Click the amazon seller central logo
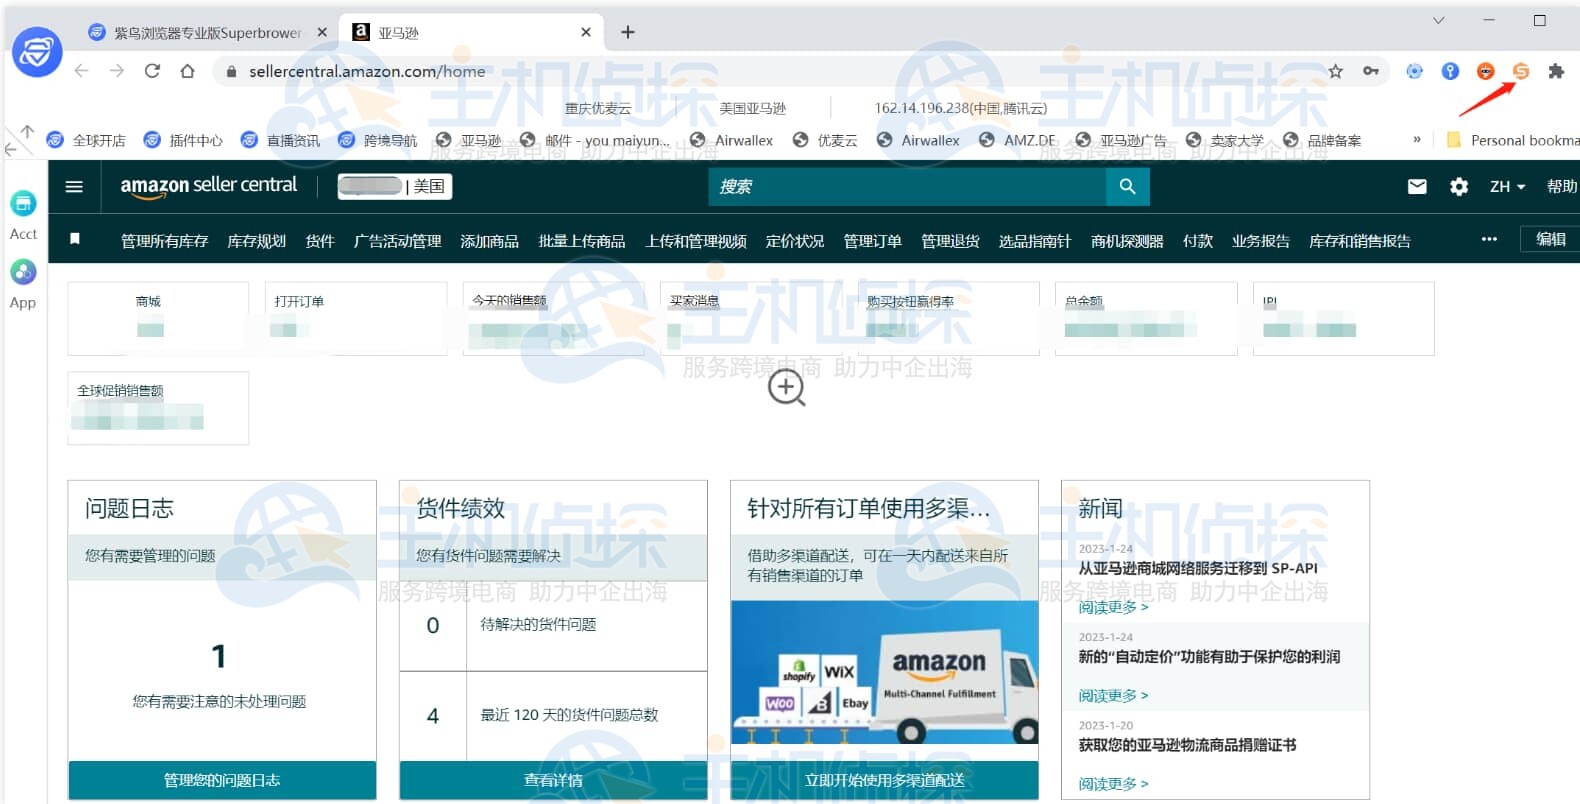This screenshot has width=1580, height=804. tap(208, 186)
